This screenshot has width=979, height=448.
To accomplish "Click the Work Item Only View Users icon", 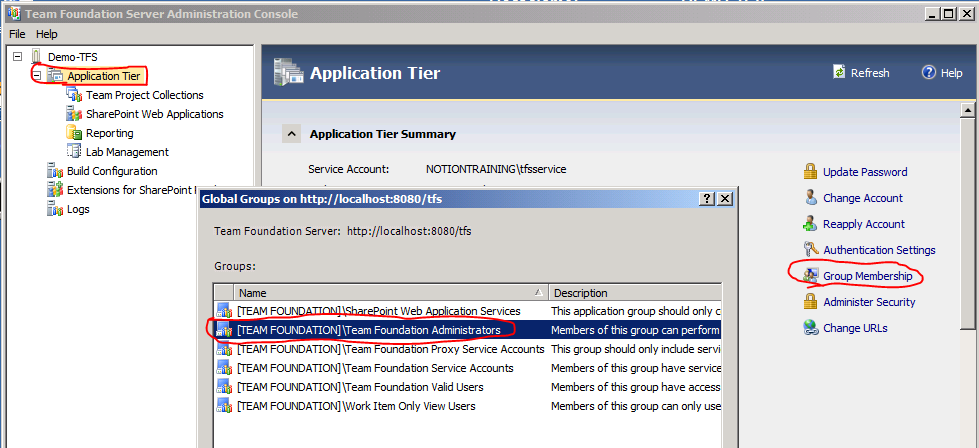I will click(x=224, y=406).
